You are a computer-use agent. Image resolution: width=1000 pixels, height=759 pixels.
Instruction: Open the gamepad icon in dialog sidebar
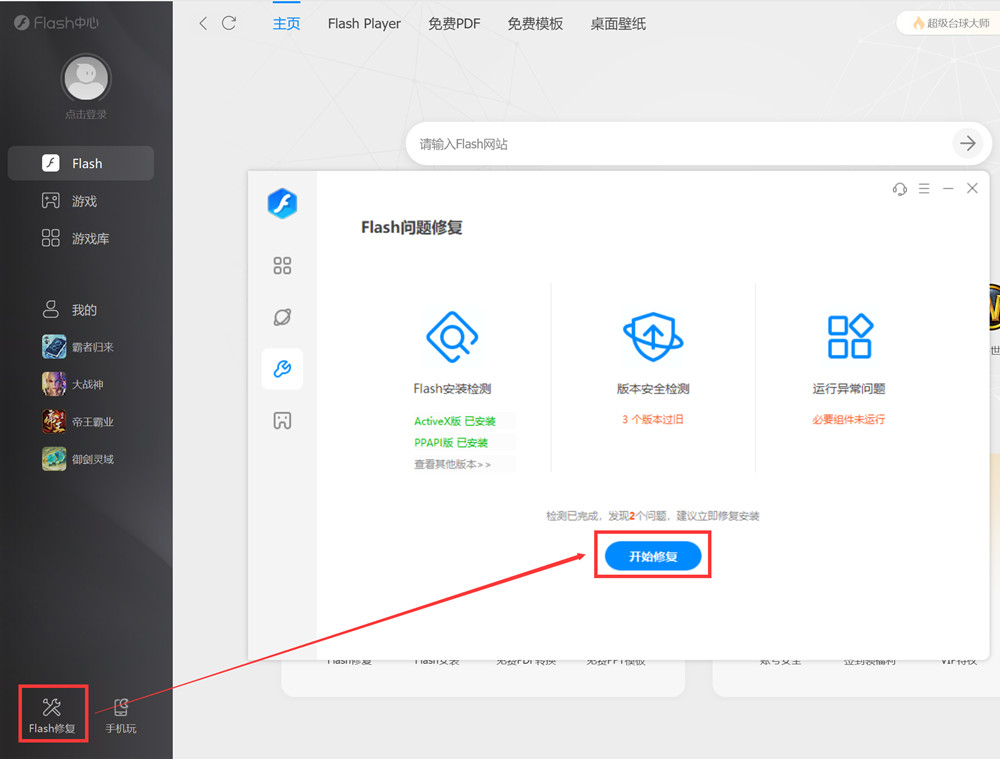[282, 421]
